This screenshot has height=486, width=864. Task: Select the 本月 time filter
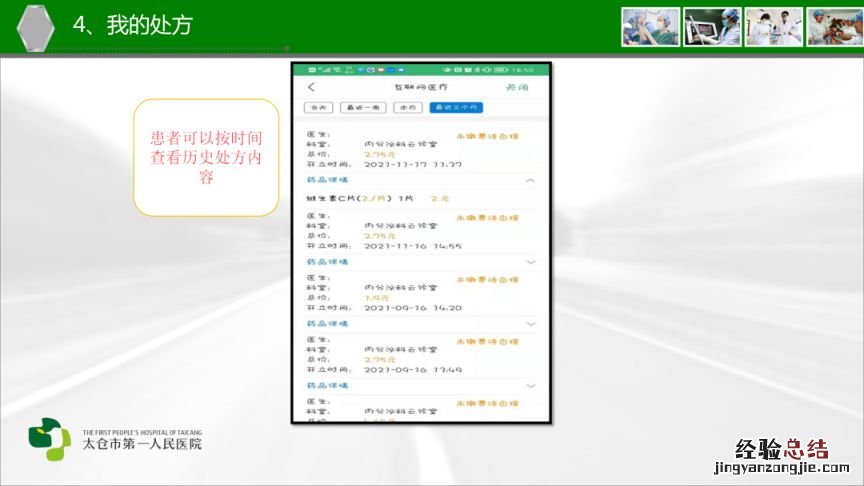click(x=408, y=107)
